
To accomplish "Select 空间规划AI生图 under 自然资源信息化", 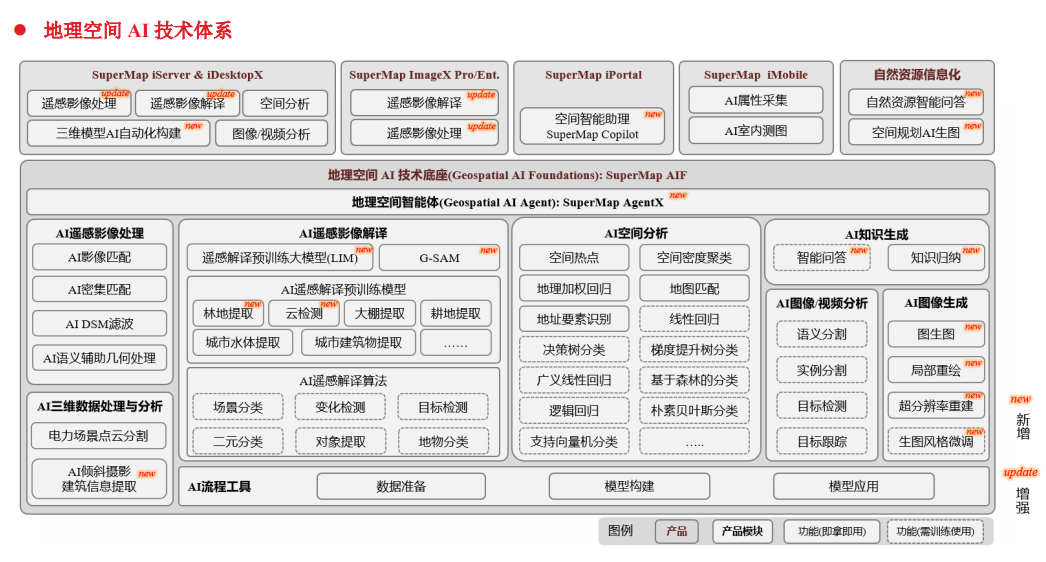I will click(916, 132).
